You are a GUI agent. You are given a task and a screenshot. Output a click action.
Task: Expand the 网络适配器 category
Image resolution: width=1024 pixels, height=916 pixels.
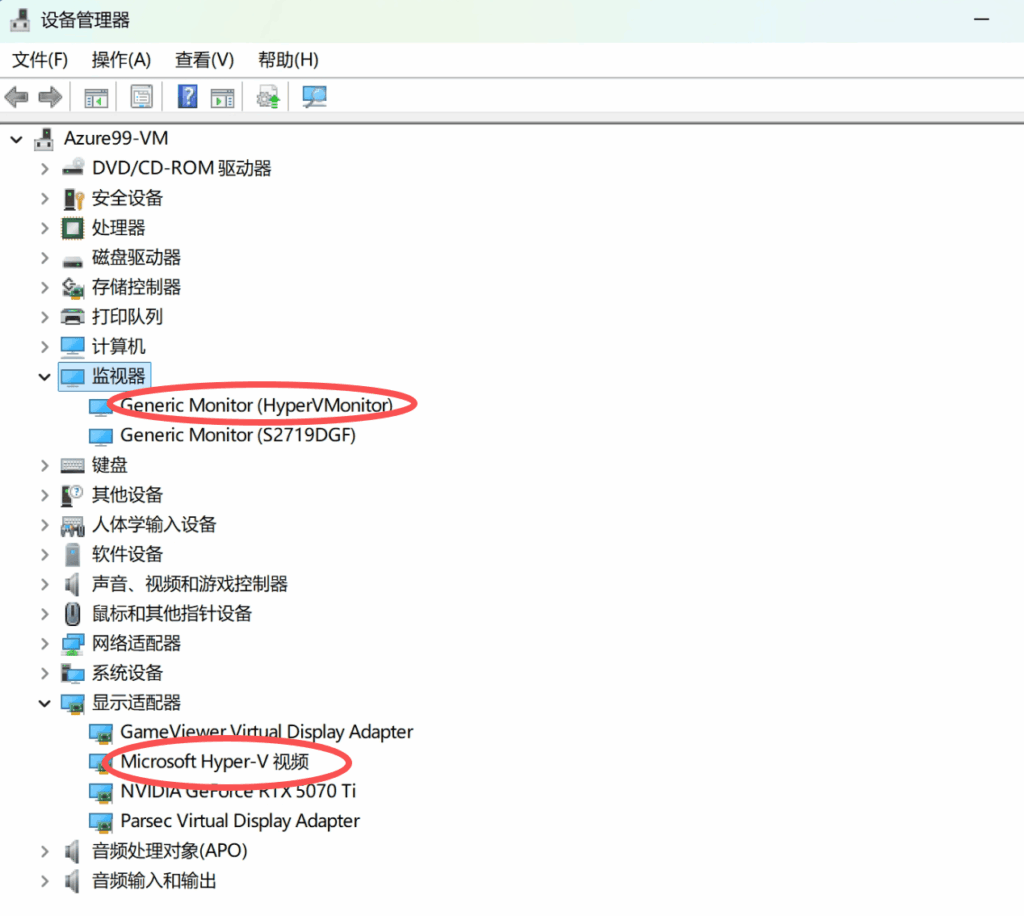click(44, 643)
